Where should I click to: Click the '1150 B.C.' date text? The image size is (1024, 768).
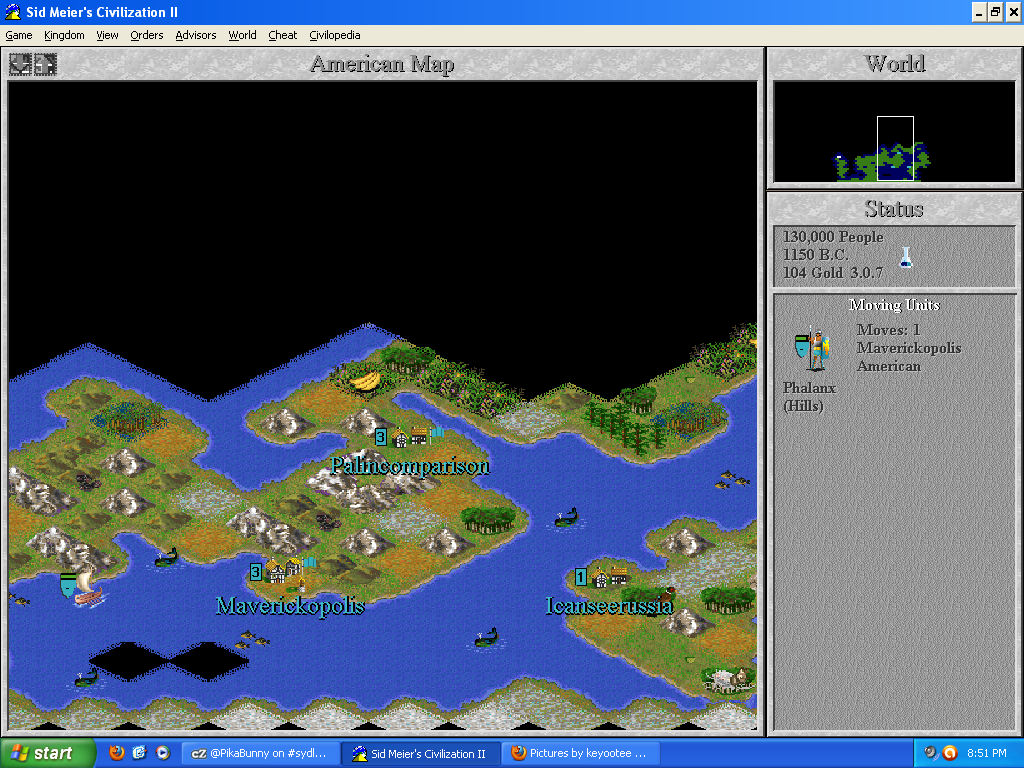pyautogui.click(x=816, y=255)
